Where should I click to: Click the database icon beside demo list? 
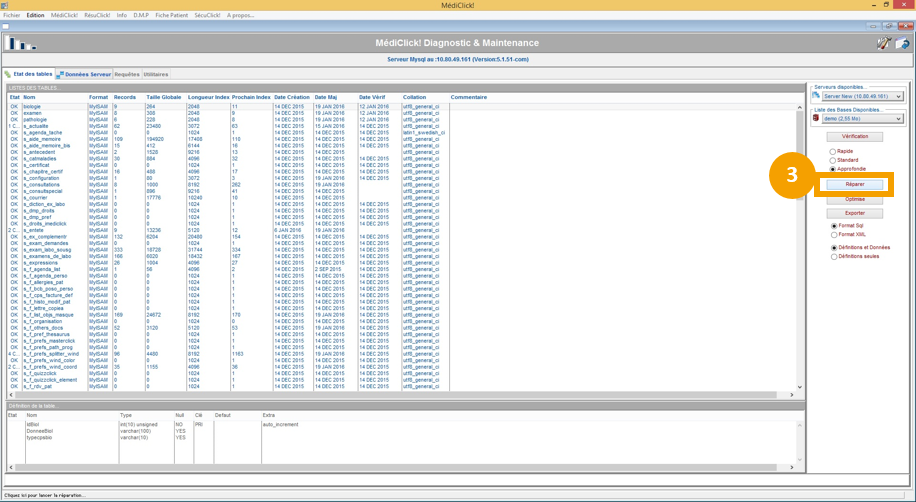tap(817, 118)
